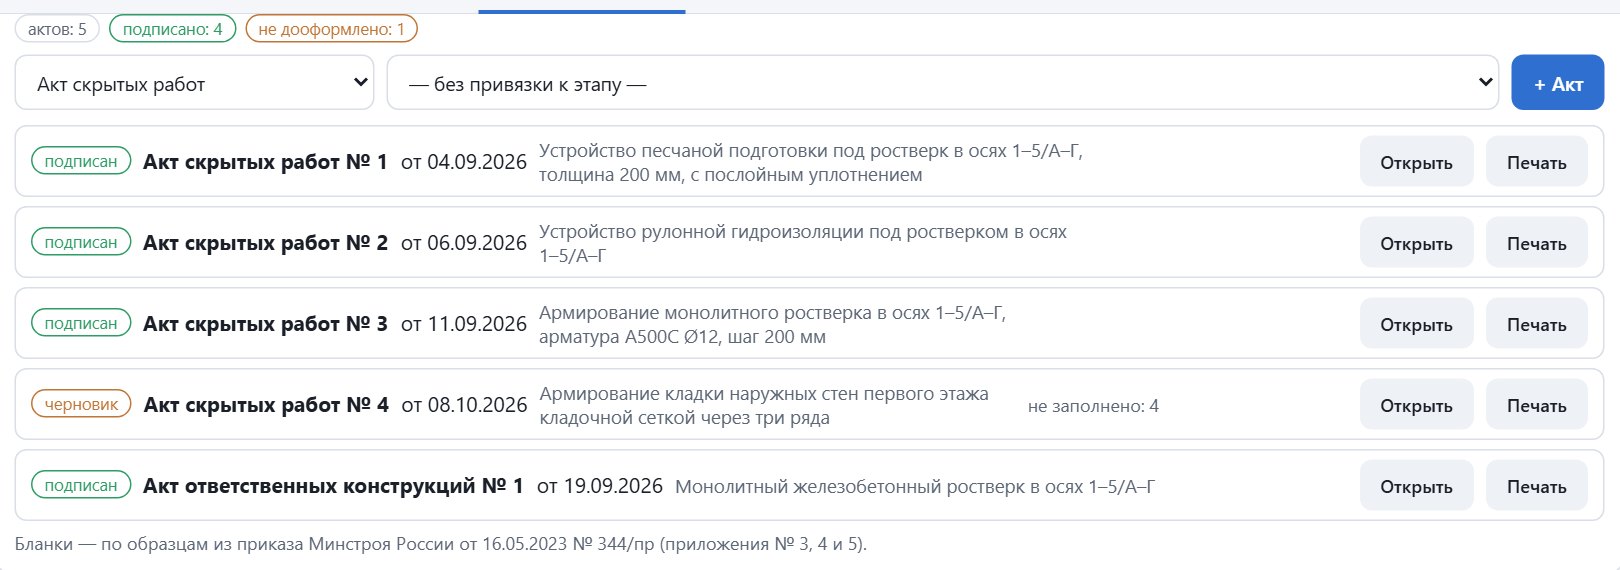Click the 'подписан' badge of Акт ответственных конструкций

pyautogui.click(x=81, y=486)
